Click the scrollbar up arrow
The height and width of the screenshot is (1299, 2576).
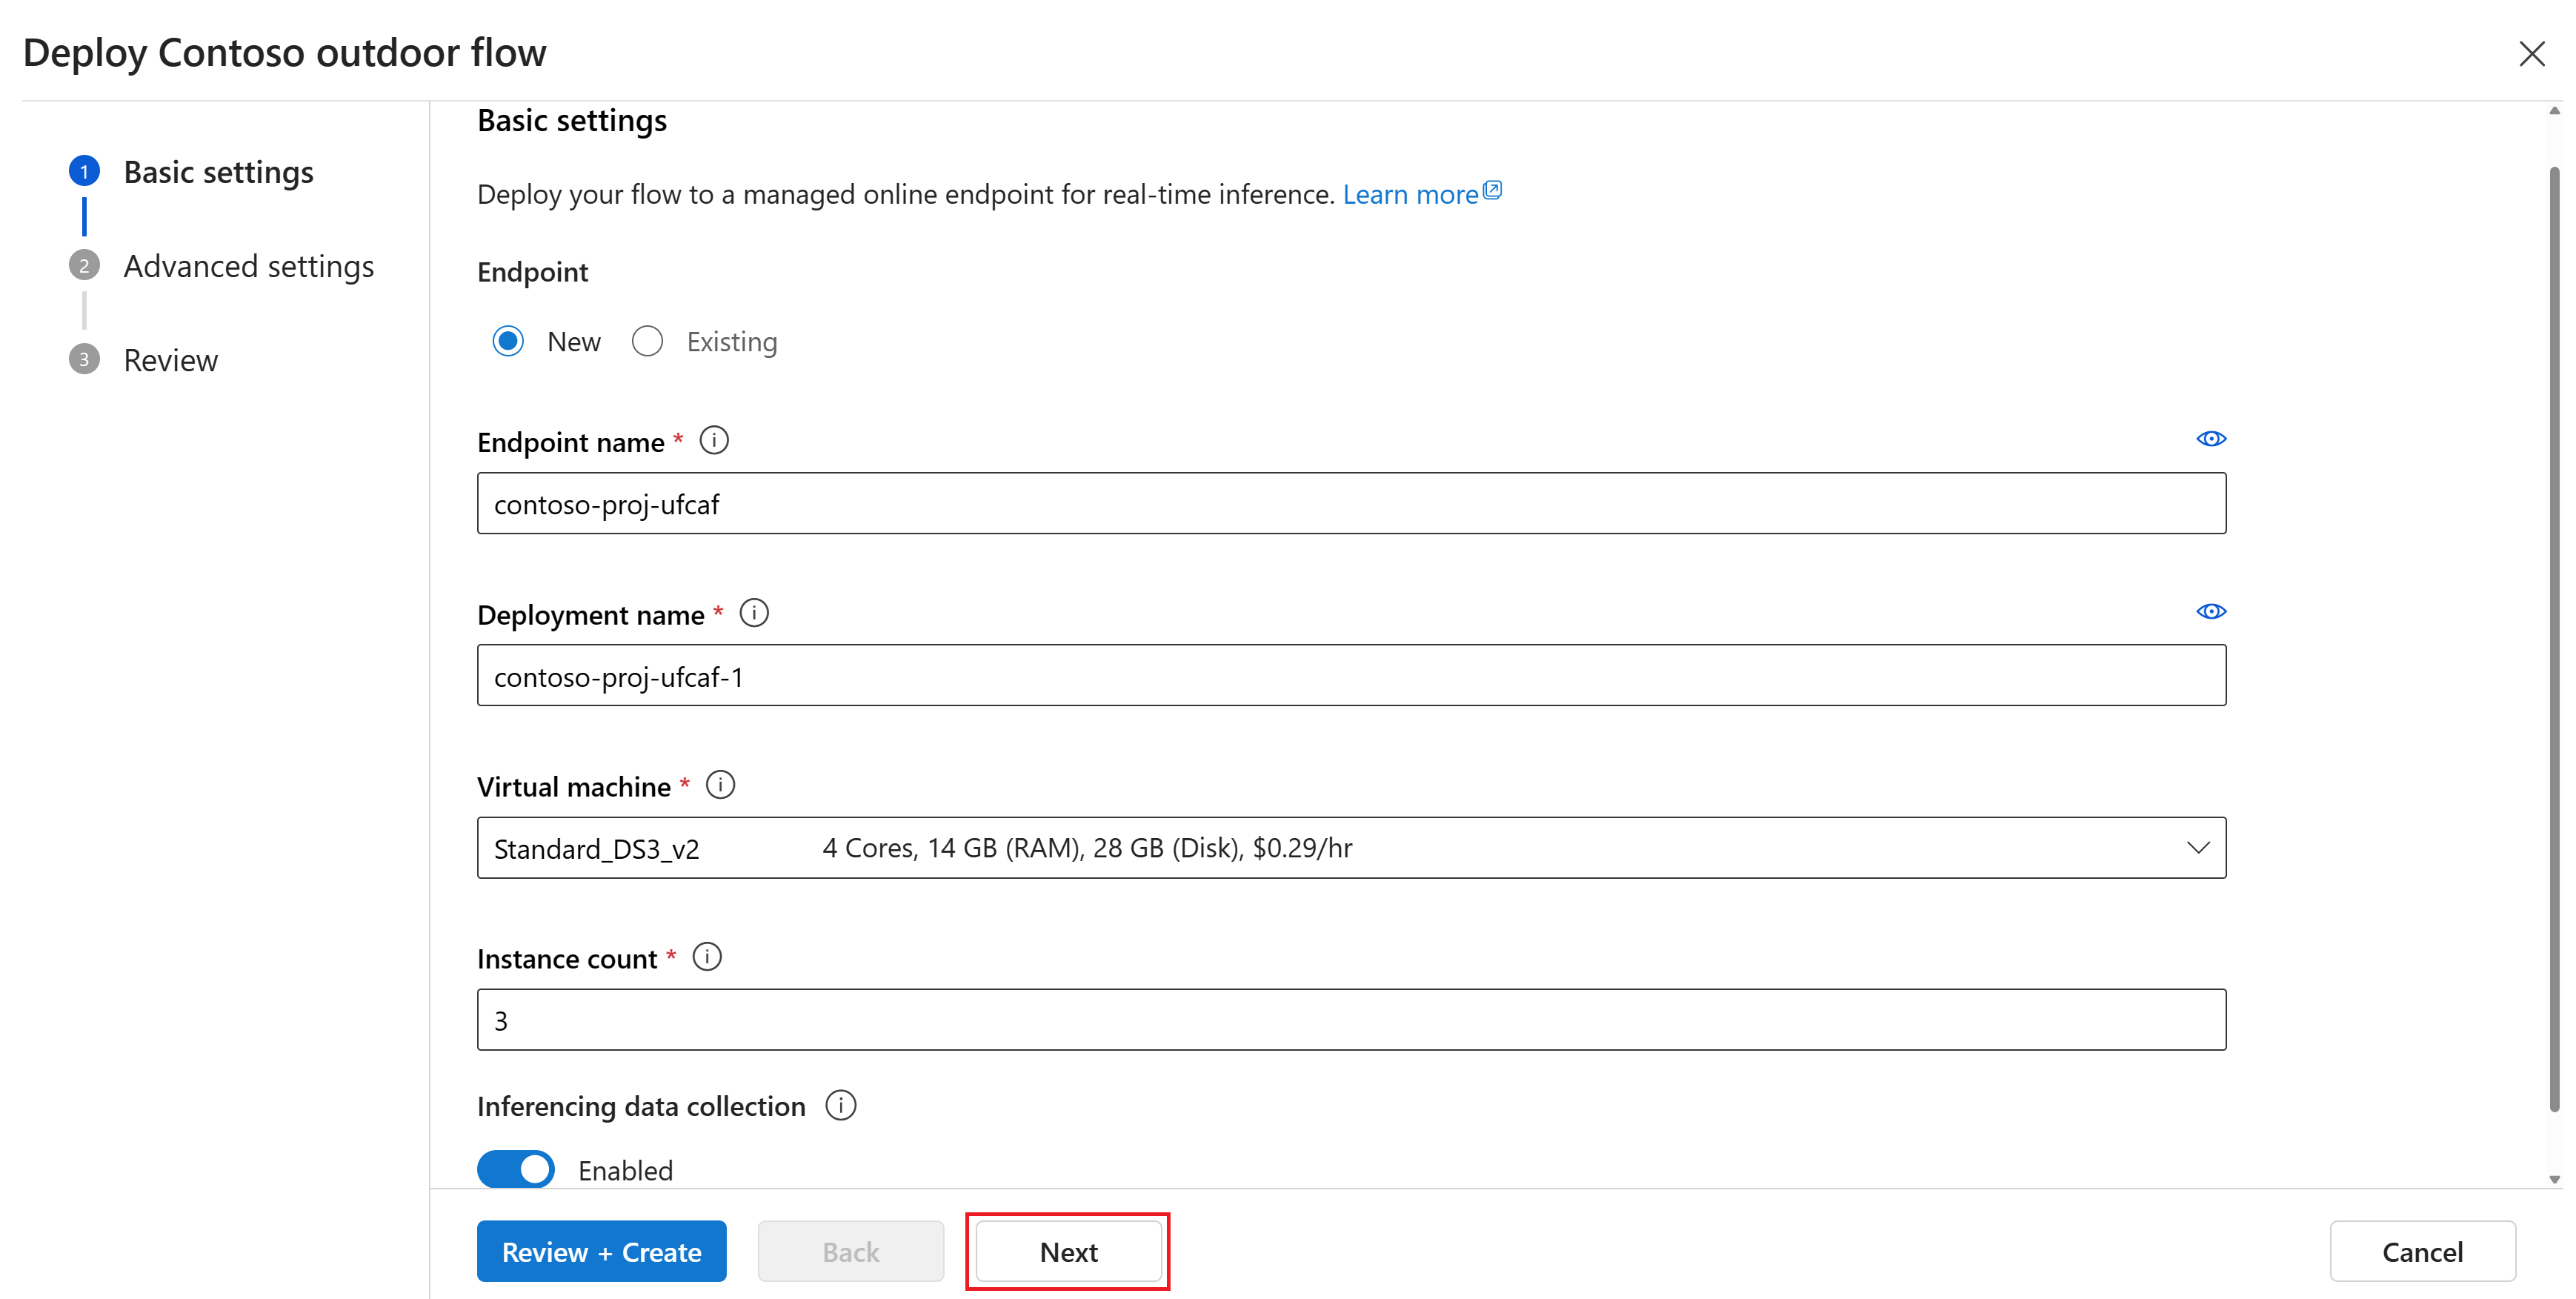pos(2554,110)
